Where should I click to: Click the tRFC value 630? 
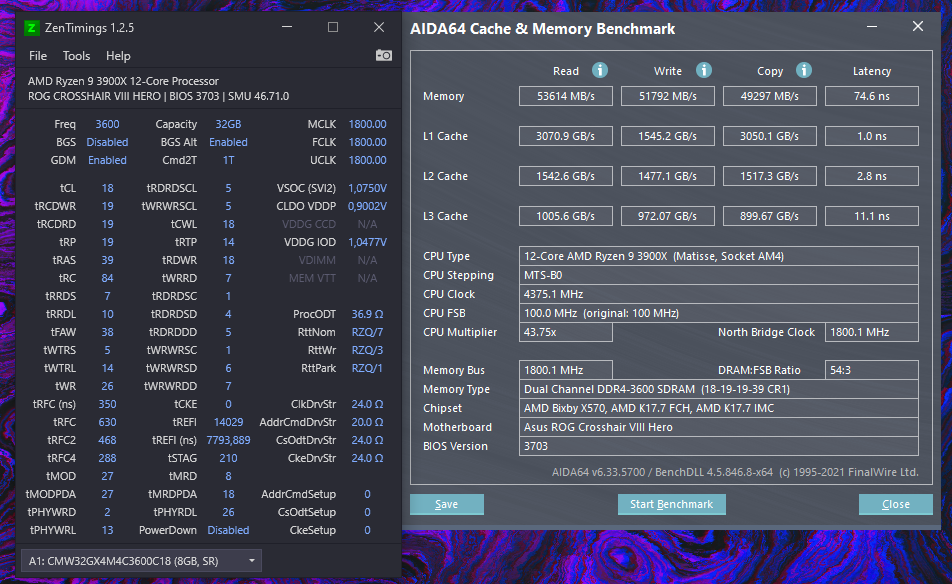point(107,422)
